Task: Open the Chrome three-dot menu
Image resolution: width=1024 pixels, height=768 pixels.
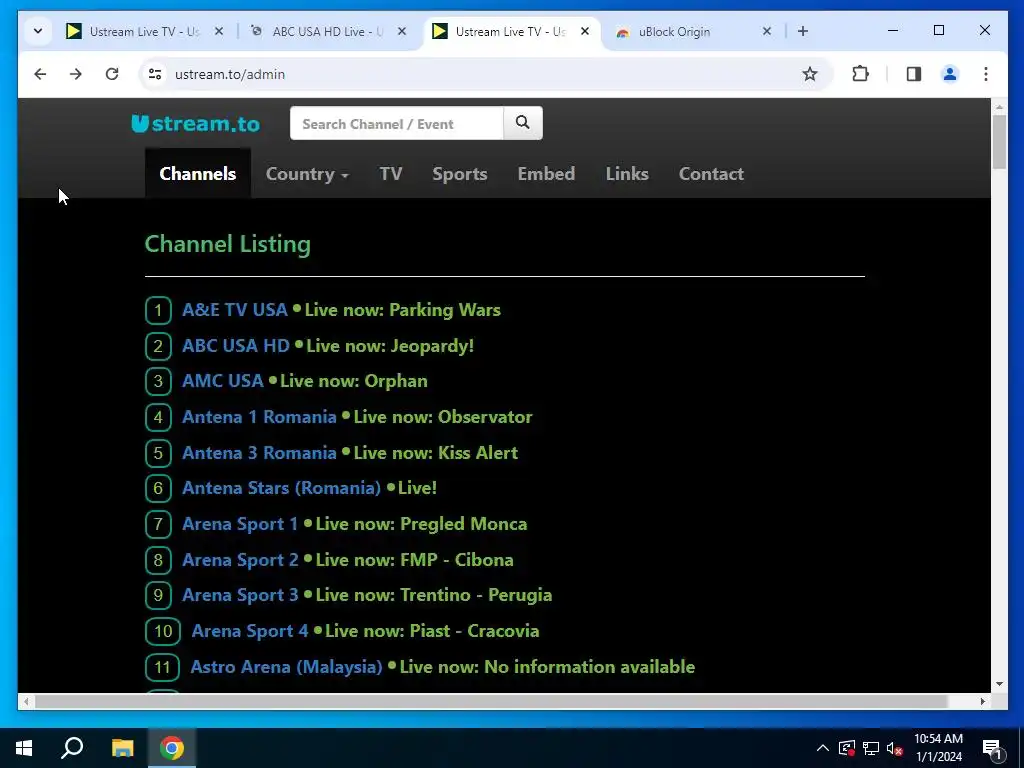Action: 986,74
